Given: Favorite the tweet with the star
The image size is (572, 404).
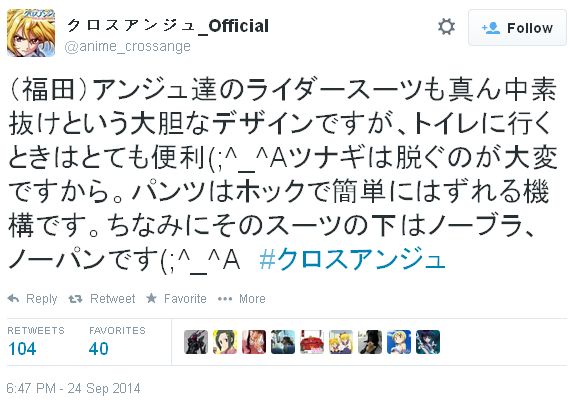Looking at the screenshot, I should point(176,299).
